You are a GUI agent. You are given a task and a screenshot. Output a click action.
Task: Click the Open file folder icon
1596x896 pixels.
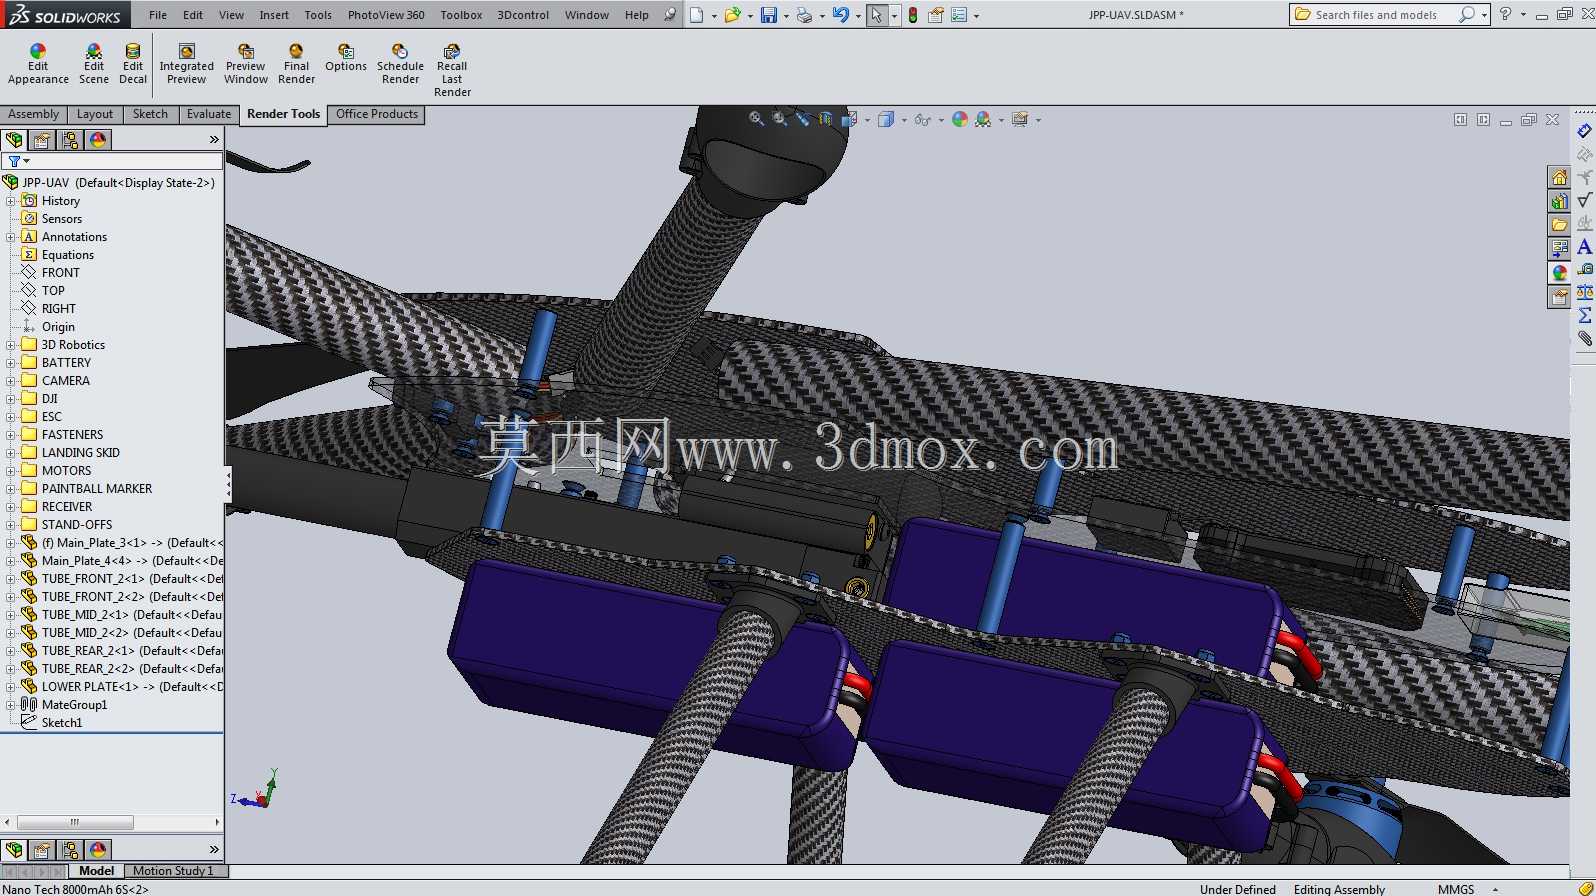tap(733, 15)
